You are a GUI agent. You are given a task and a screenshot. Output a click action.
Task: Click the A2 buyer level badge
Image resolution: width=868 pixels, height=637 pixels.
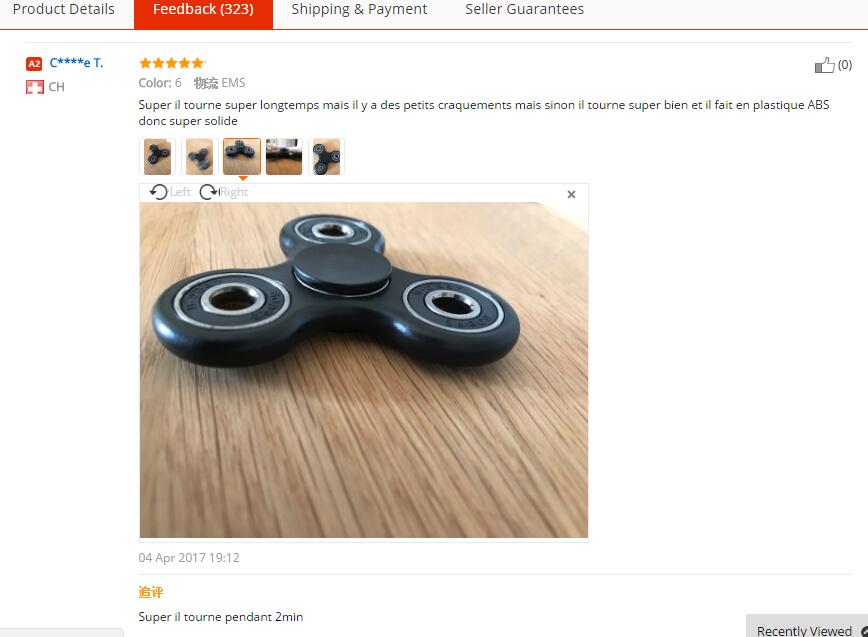point(34,64)
